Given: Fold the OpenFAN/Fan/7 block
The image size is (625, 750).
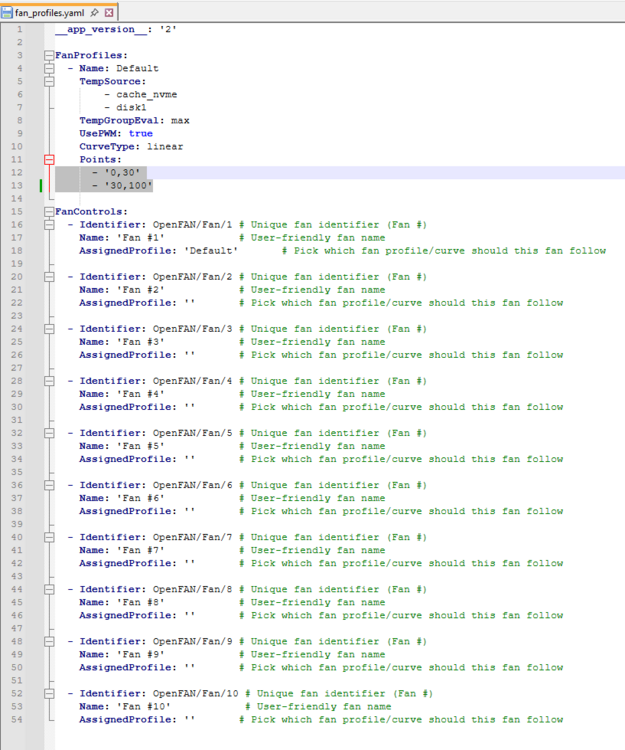Looking at the screenshot, I should pyautogui.click(x=49, y=537).
